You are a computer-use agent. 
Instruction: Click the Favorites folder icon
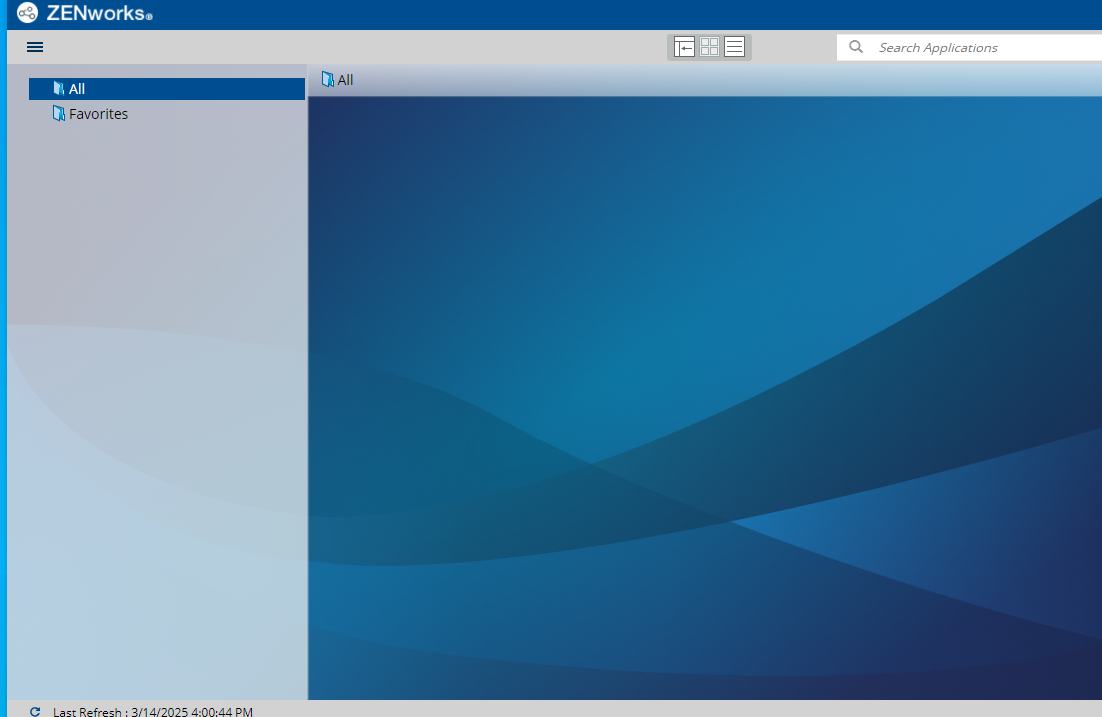(59, 114)
